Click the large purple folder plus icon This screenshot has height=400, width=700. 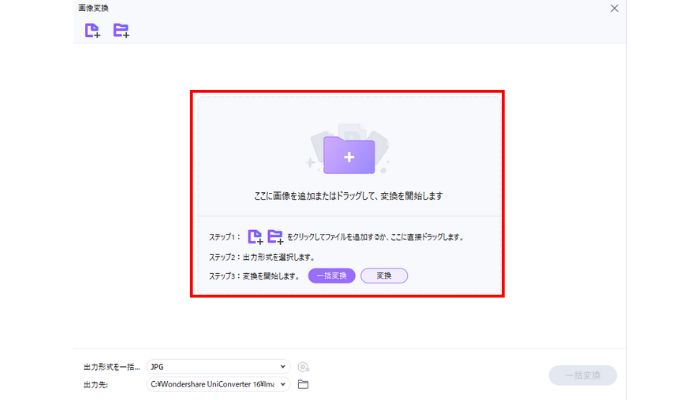[x=349, y=155]
